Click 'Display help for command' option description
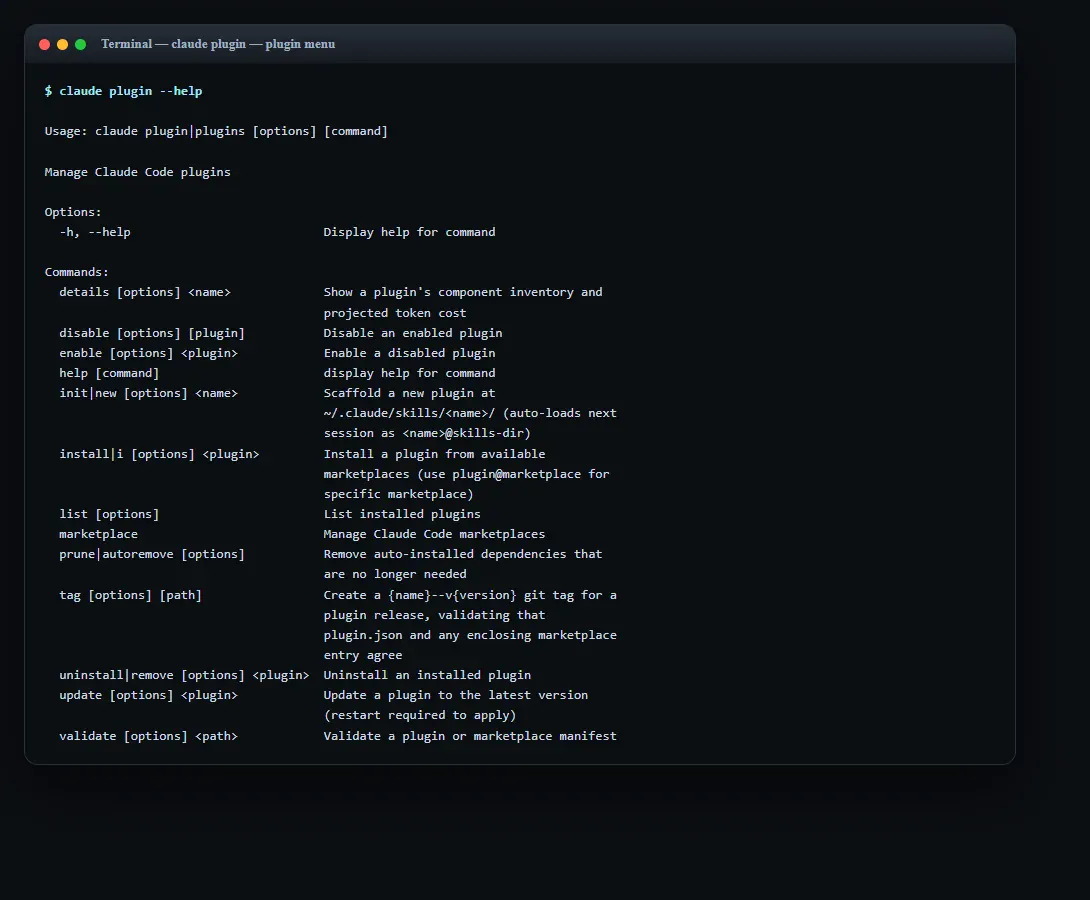 [x=409, y=232]
